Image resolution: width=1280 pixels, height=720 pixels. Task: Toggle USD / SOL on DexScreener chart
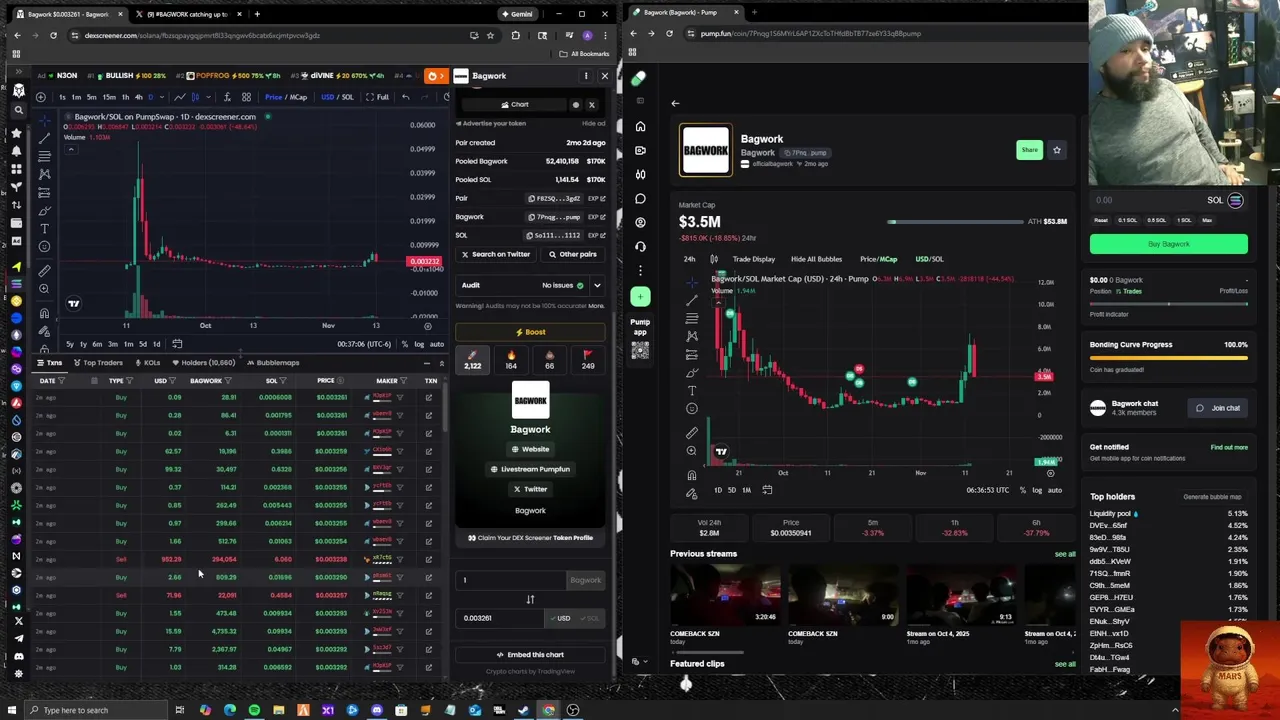tap(337, 97)
